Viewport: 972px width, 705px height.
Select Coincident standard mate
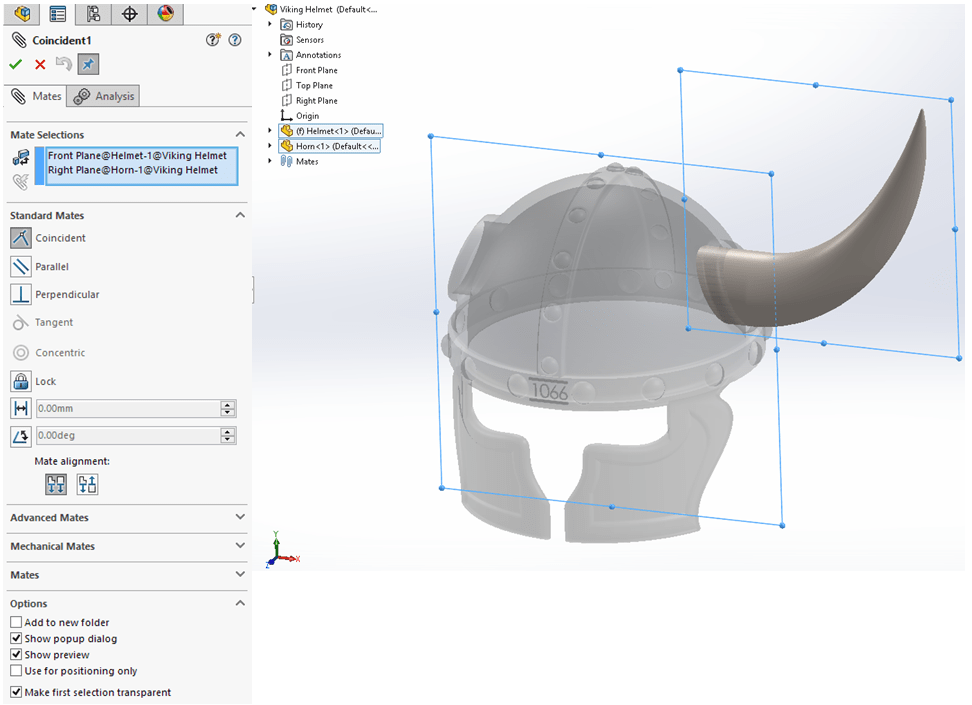click(x=21, y=238)
